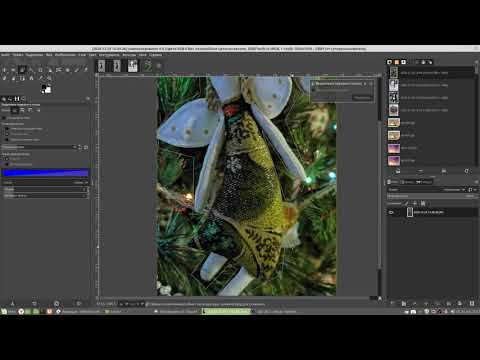Click the Select button in foreground dialog
The width and height of the screenshot is (480, 360).
click(x=362, y=98)
